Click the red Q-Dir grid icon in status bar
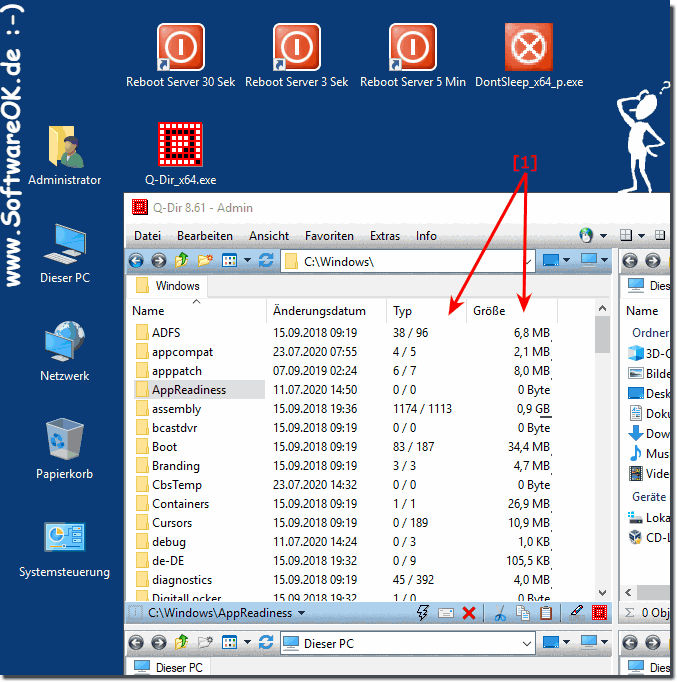677x682 pixels. (599, 613)
